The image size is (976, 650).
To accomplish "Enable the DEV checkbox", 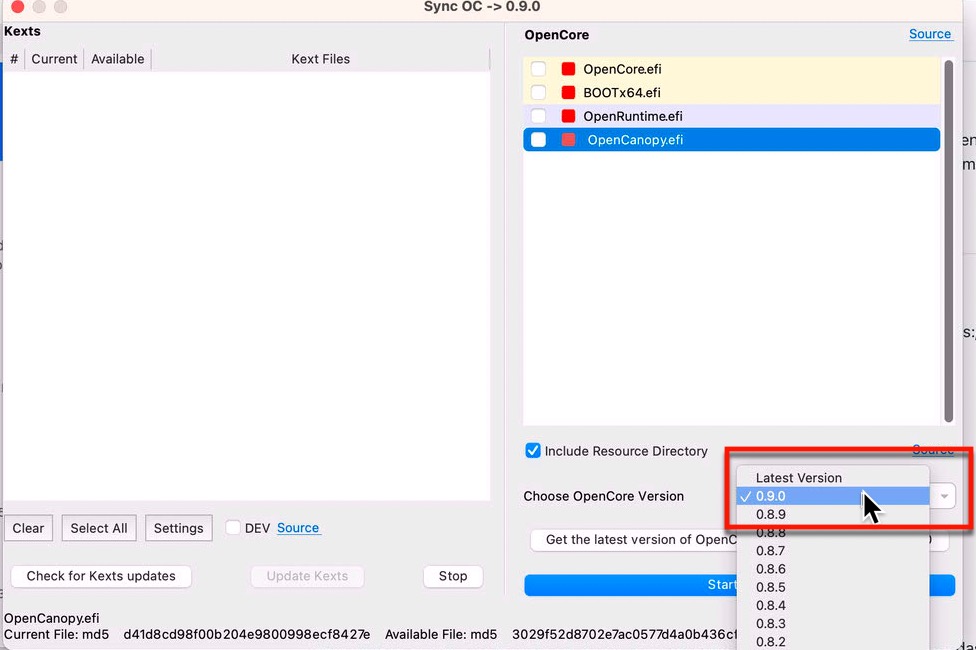I will [x=233, y=527].
